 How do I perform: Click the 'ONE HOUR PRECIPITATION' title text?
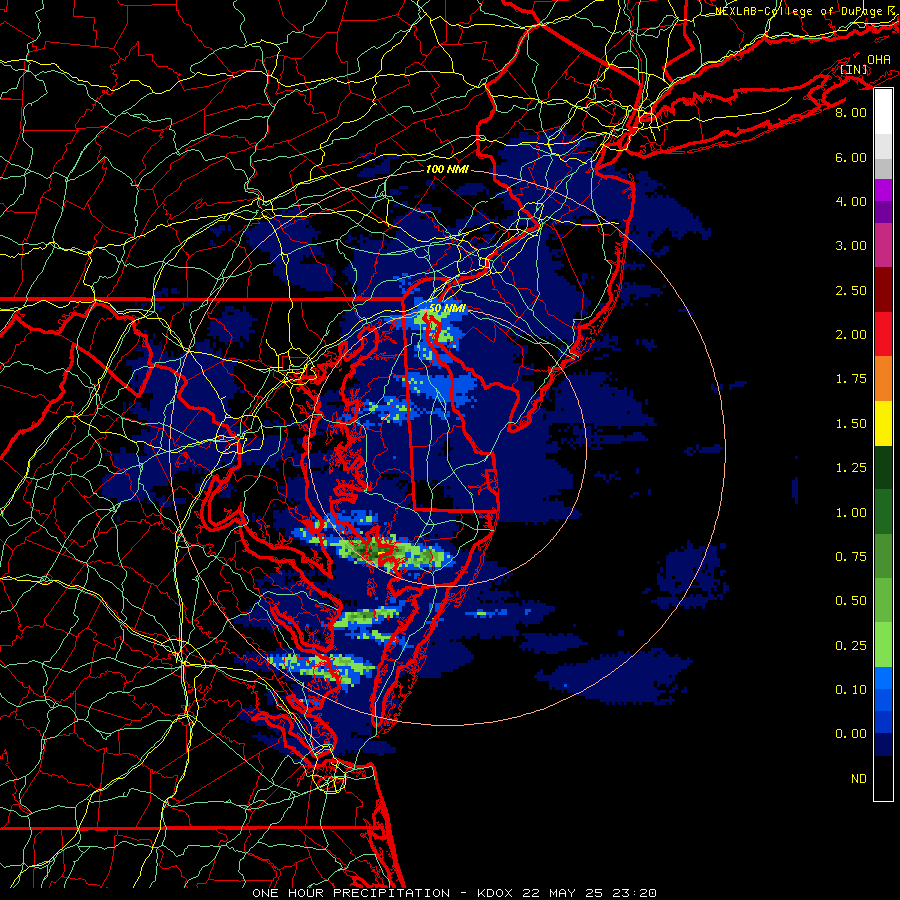click(351, 893)
